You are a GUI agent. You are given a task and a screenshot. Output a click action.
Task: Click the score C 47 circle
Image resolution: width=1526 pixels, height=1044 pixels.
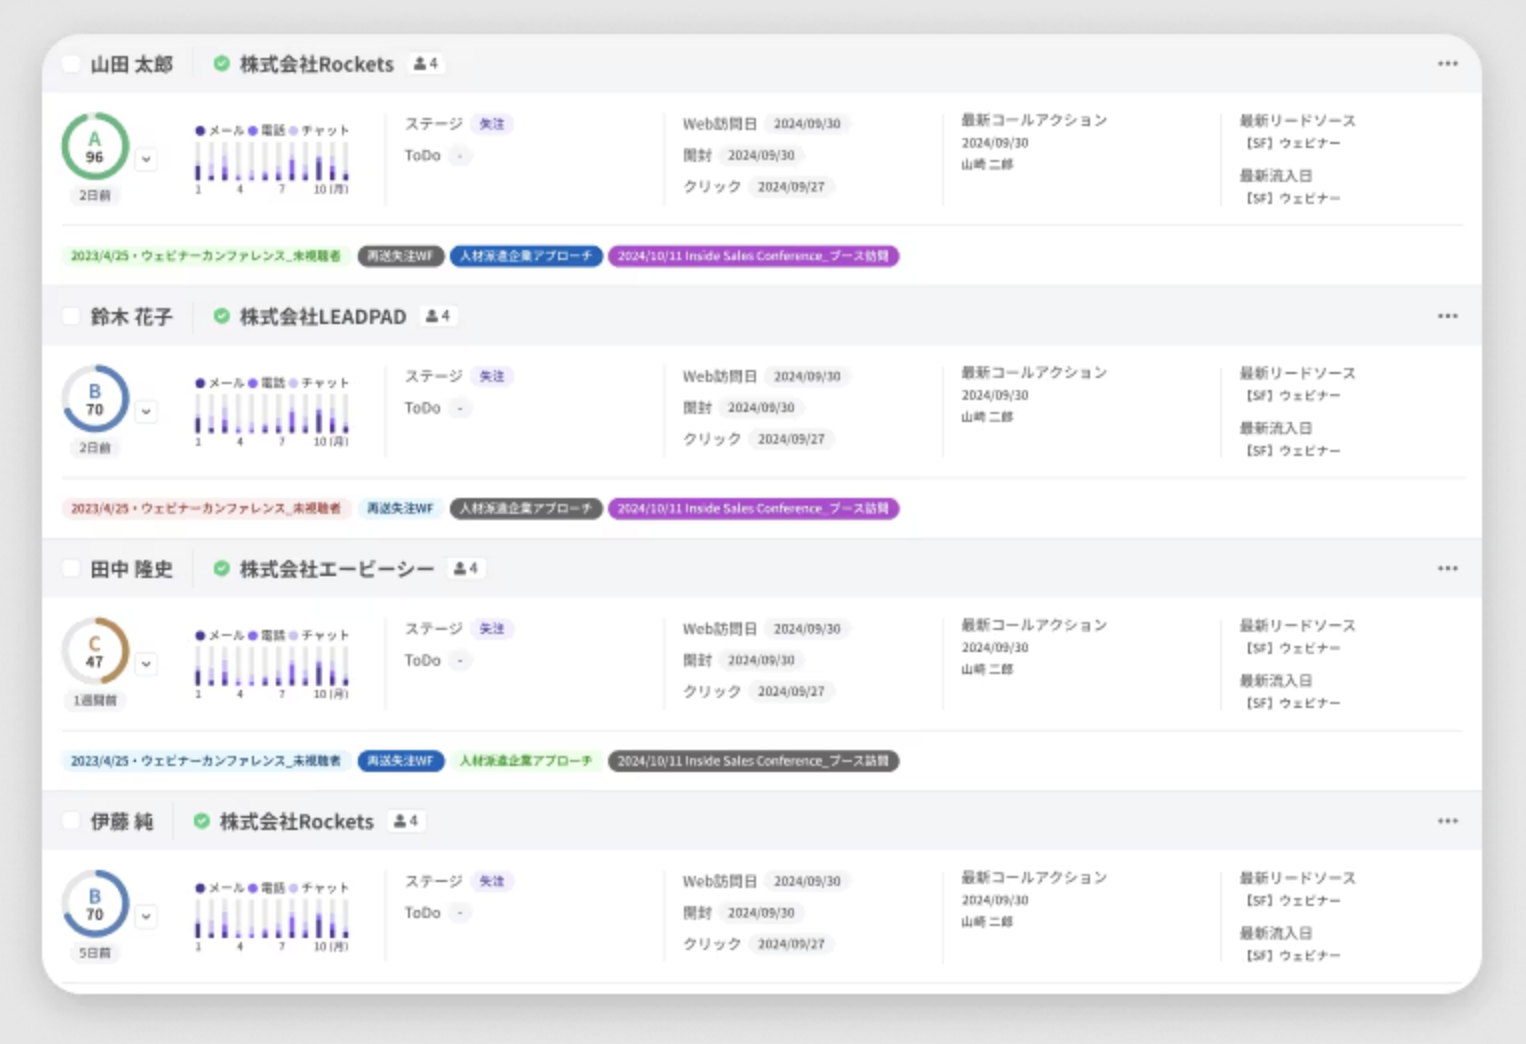[x=95, y=652]
